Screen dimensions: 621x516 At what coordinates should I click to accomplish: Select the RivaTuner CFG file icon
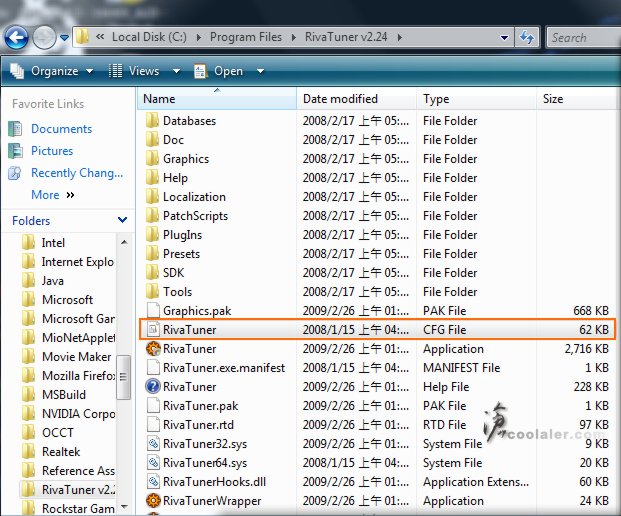pyautogui.click(x=153, y=329)
